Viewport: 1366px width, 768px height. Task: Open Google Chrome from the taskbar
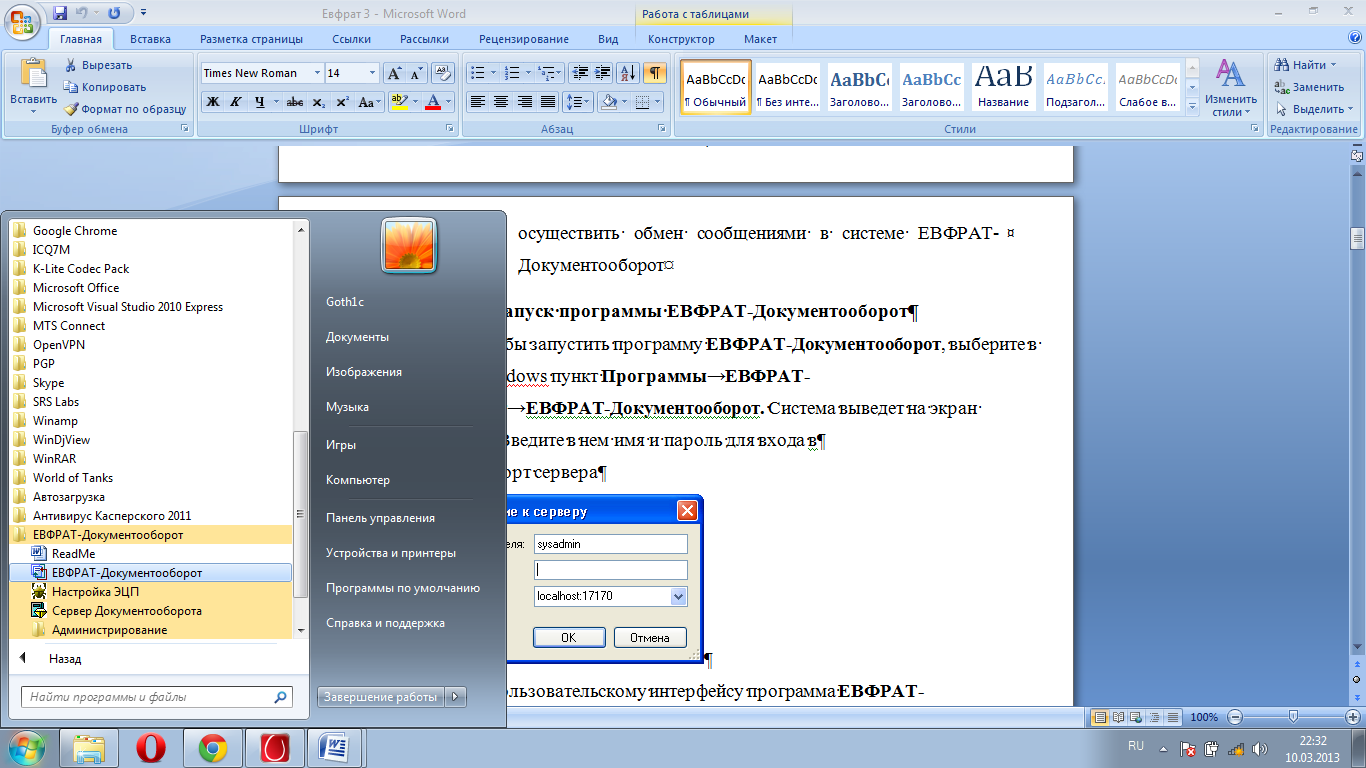tap(212, 747)
